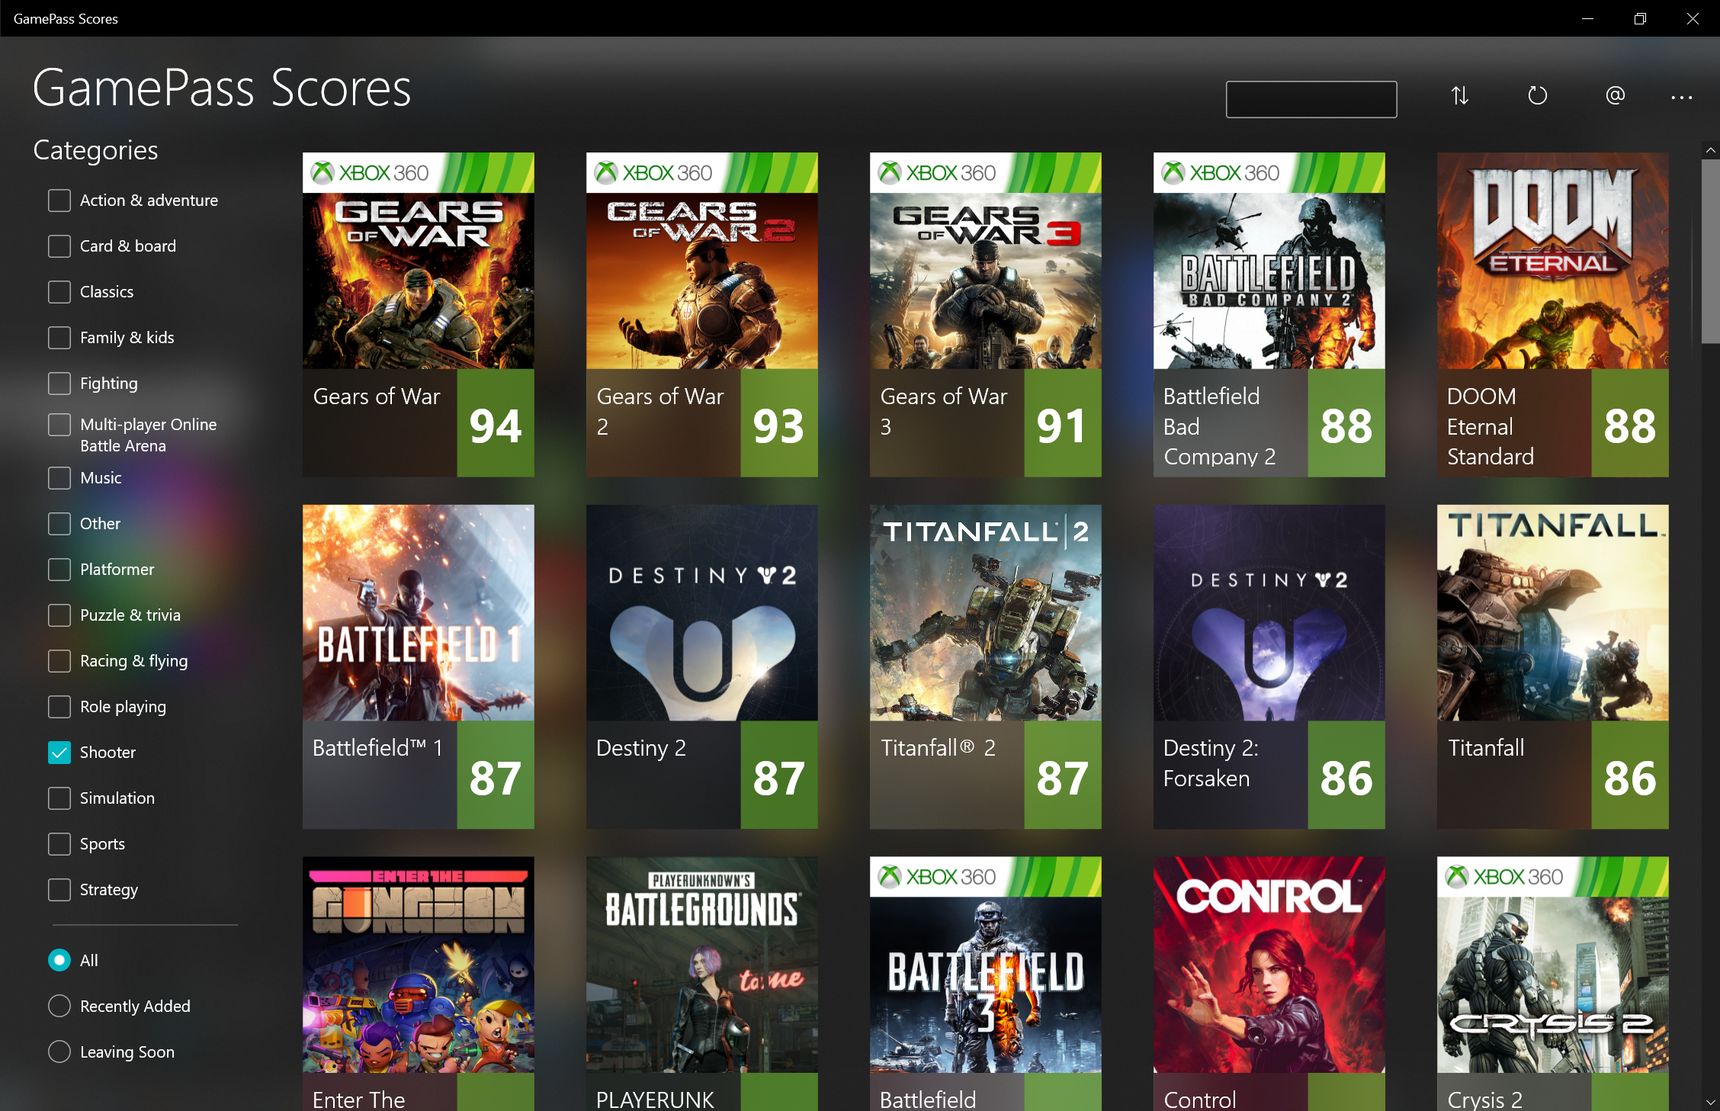The image size is (1720, 1111).
Task: Check the Card & board category
Action: click(60, 246)
